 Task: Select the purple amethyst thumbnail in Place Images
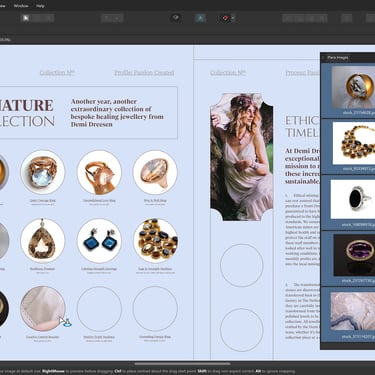(x=354, y=255)
